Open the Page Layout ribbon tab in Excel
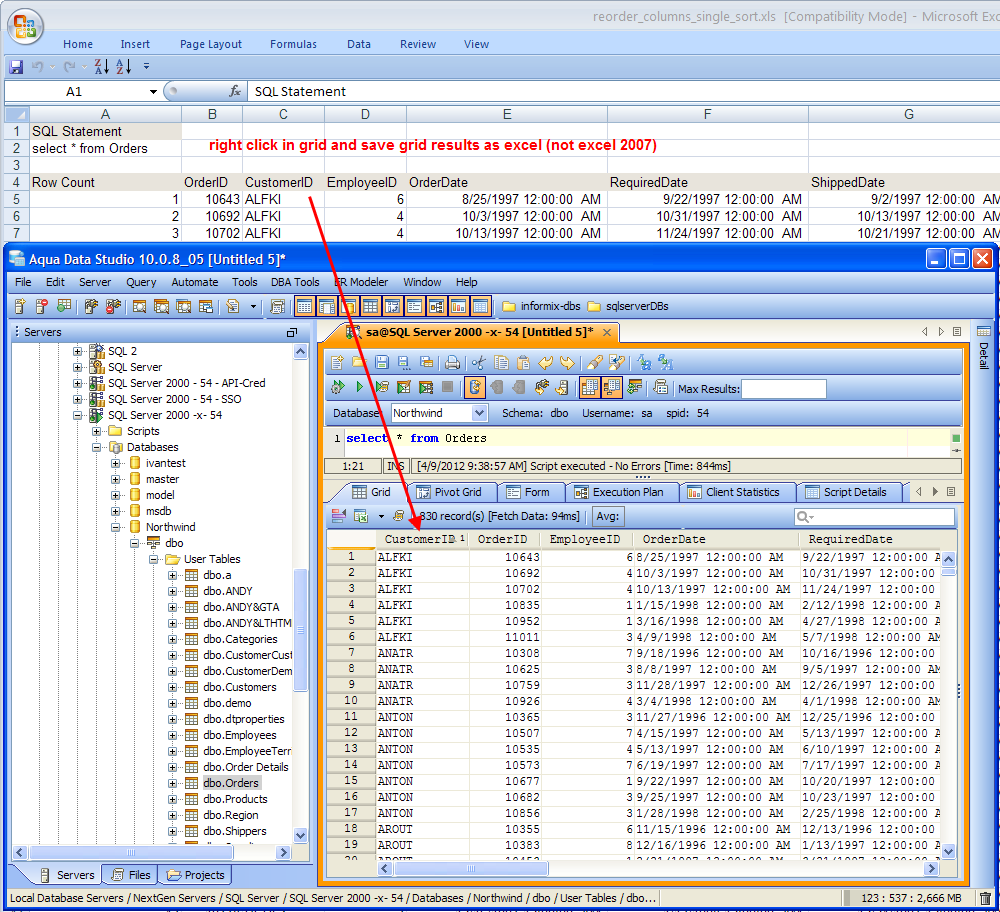 (210, 44)
